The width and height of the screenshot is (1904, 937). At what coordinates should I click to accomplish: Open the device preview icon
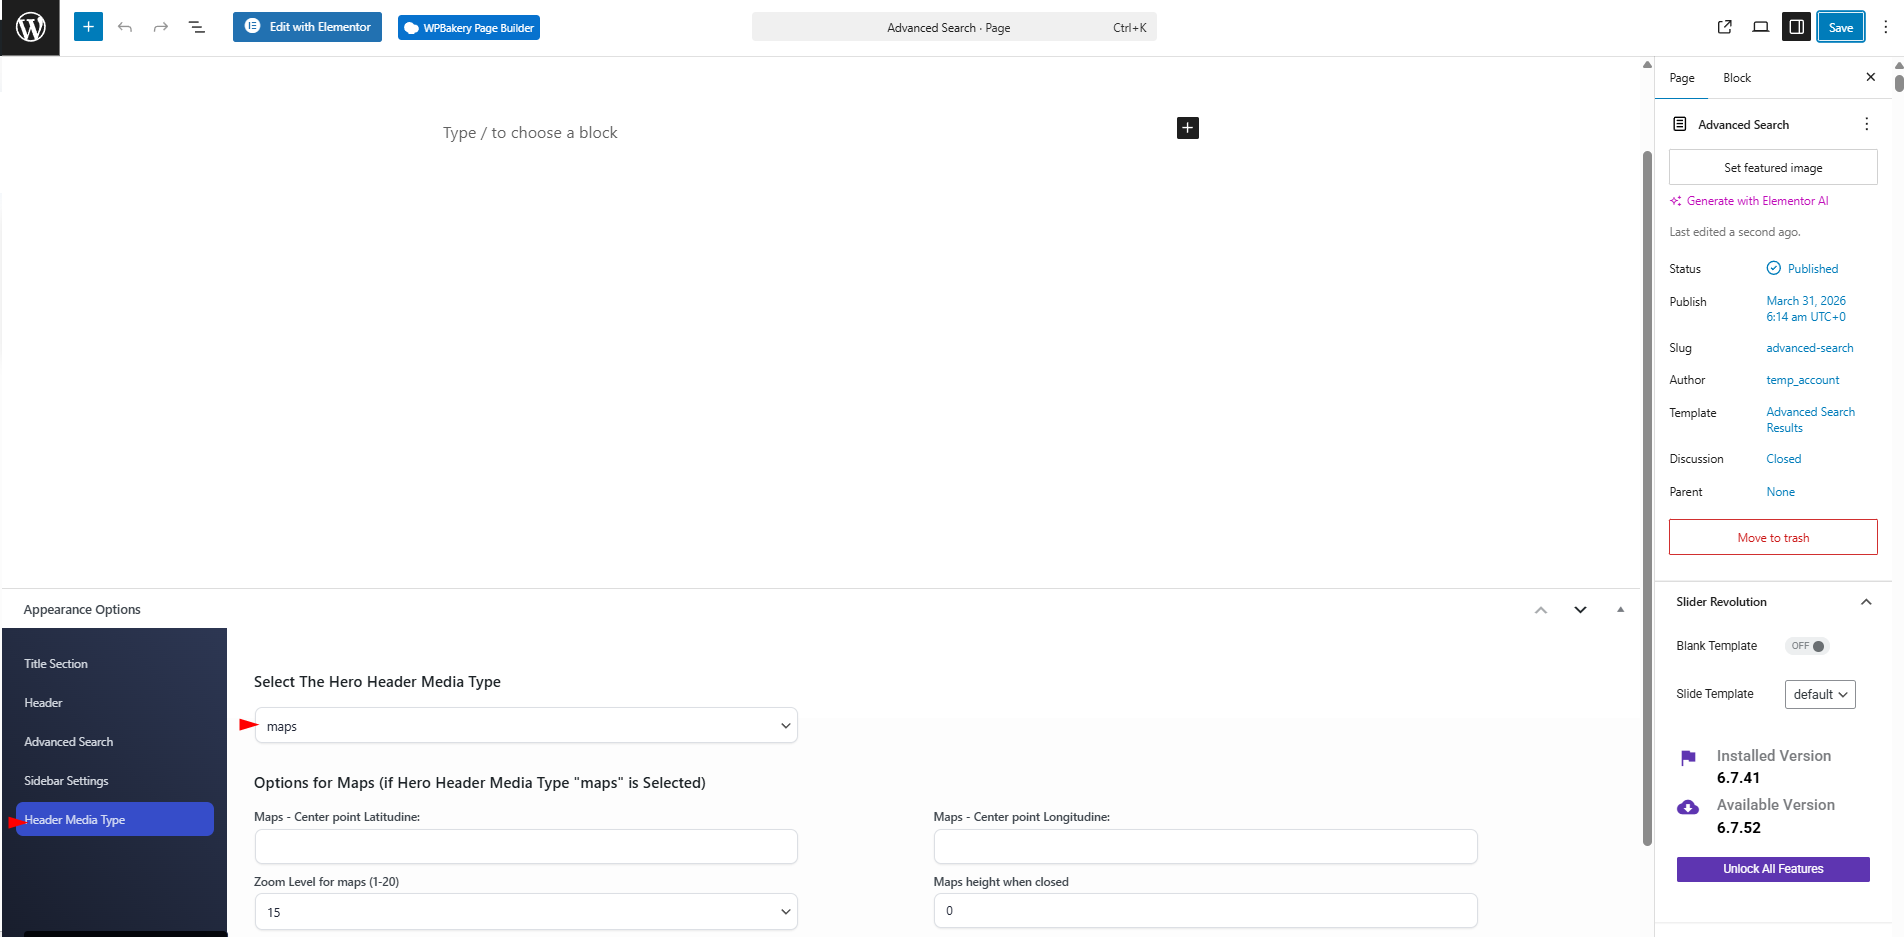(1760, 27)
